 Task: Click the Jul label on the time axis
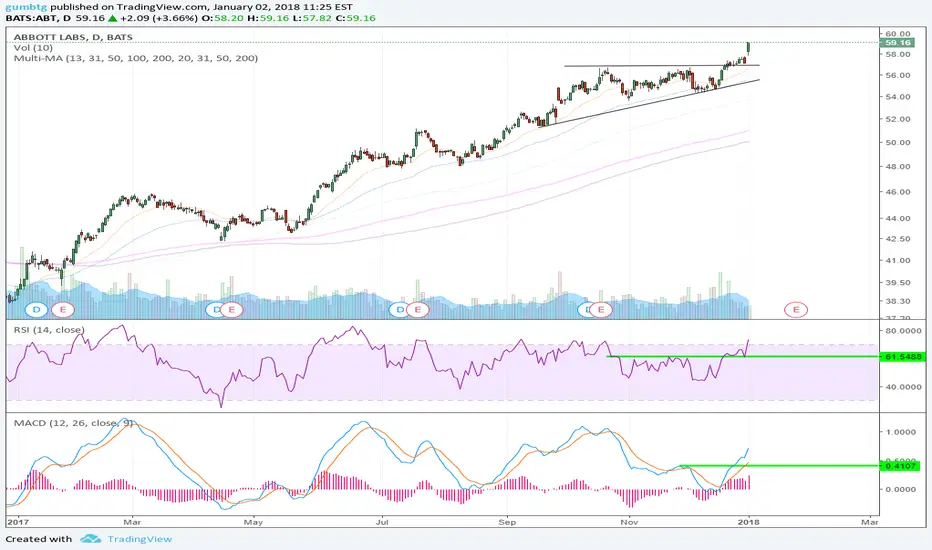[x=382, y=522]
